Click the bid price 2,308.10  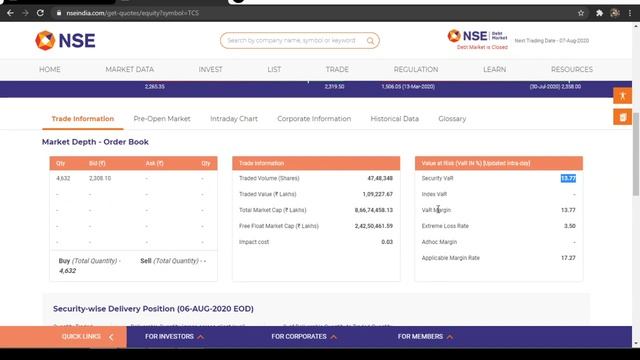point(100,178)
